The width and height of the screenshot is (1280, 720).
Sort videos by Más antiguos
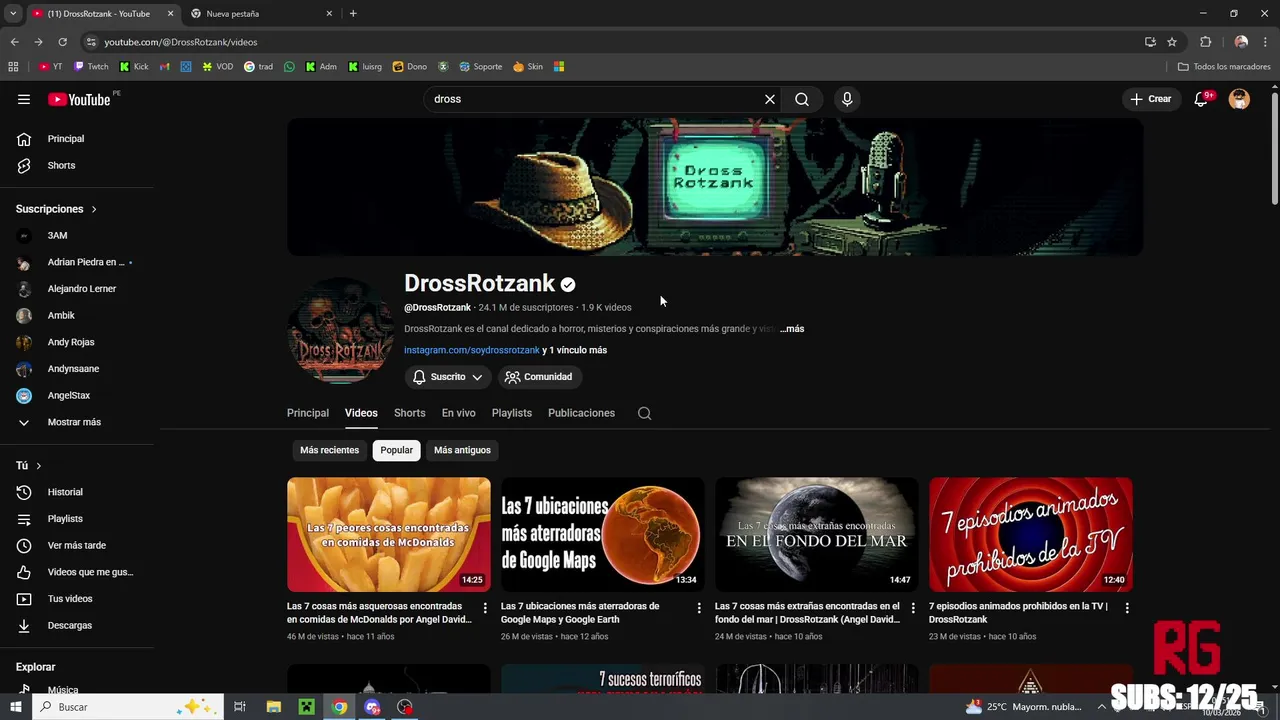[462, 450]
